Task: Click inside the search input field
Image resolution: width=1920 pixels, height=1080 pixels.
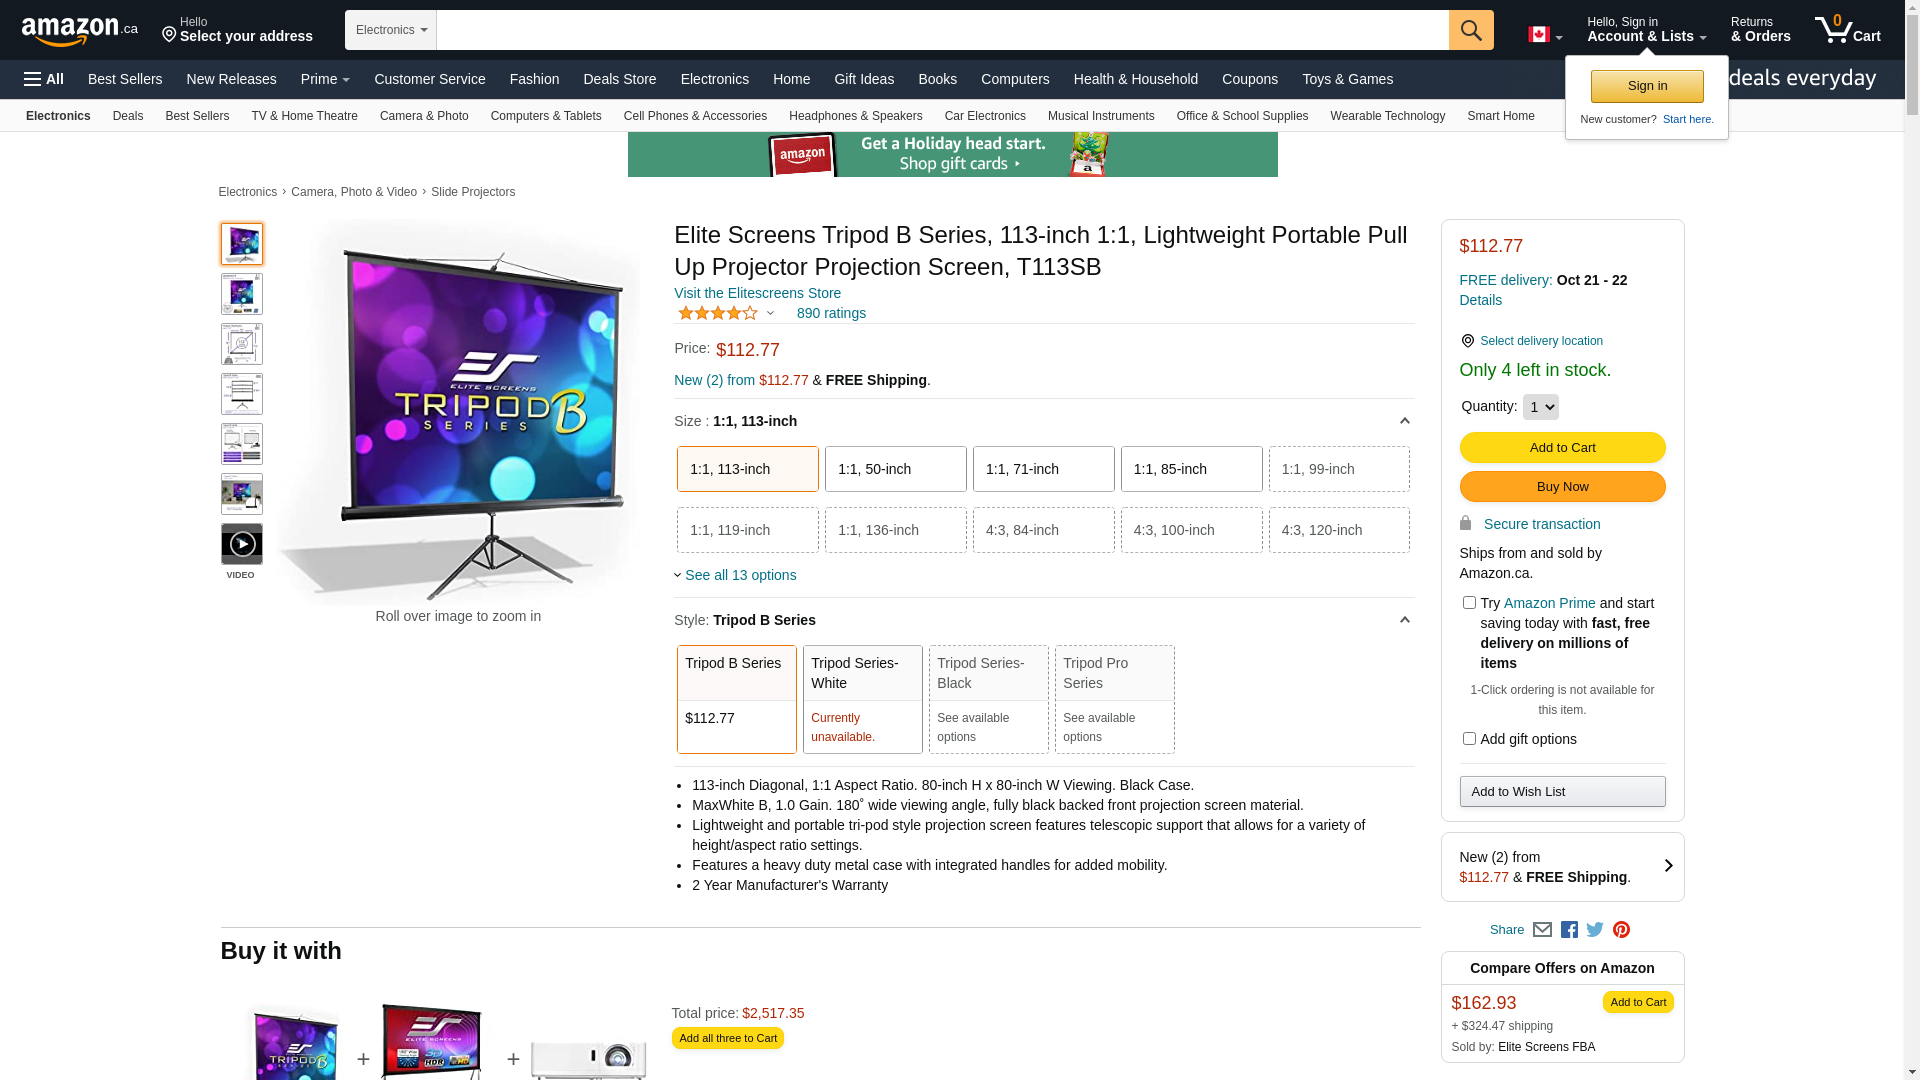Action: (942, 30)
